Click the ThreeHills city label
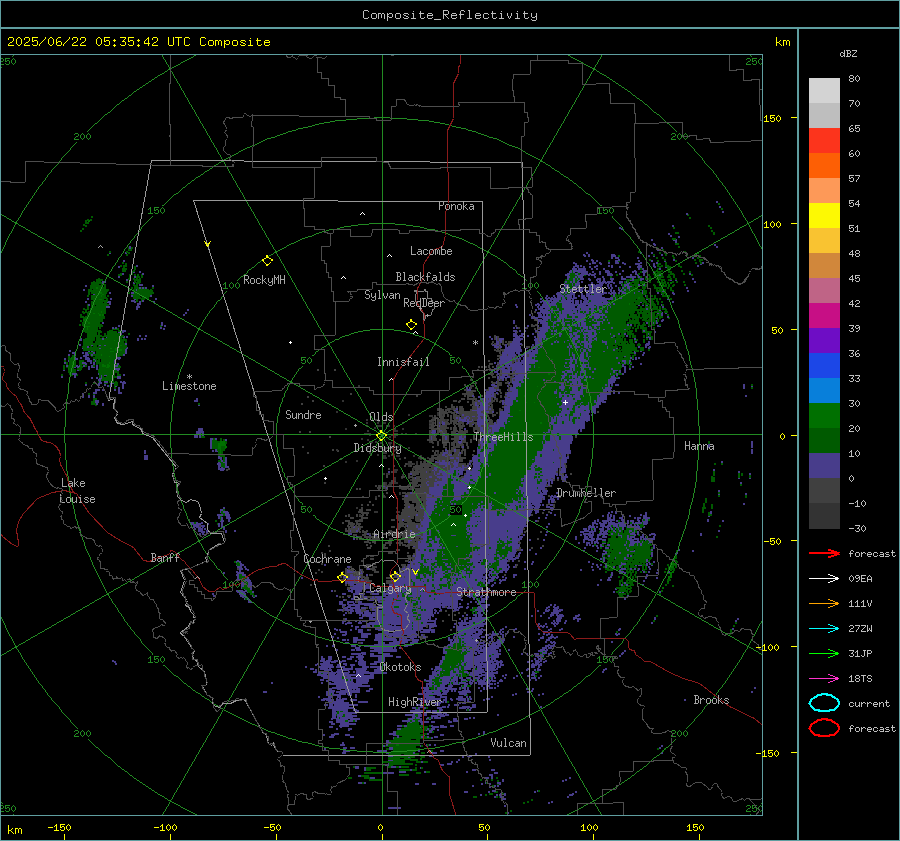The width and height of the screenshot is (900, 841). point(503,437)
